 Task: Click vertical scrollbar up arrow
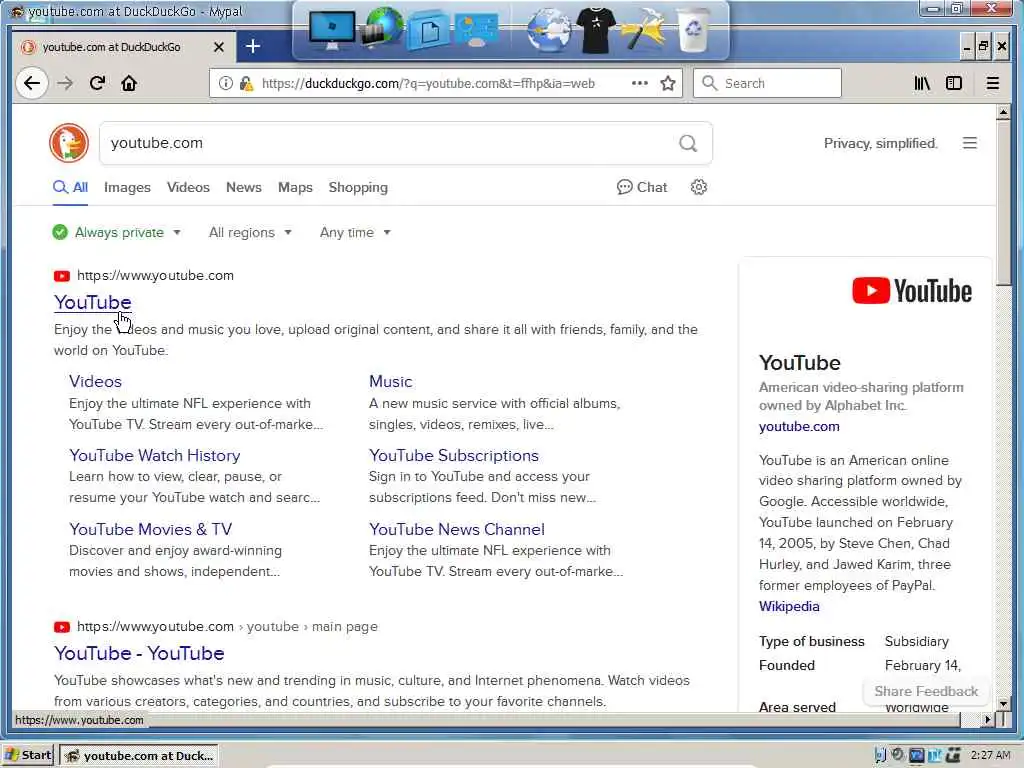point(1003,112)
